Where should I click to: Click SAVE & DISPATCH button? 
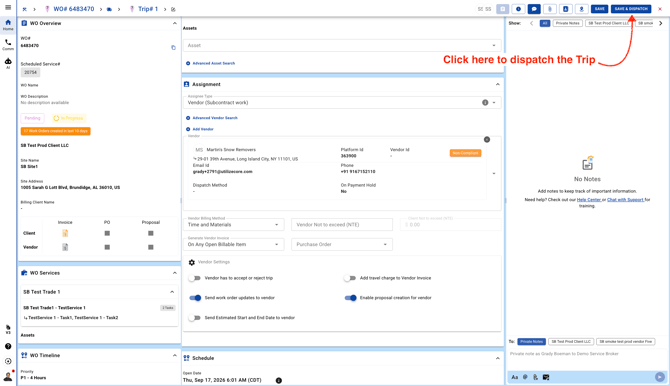631,9
